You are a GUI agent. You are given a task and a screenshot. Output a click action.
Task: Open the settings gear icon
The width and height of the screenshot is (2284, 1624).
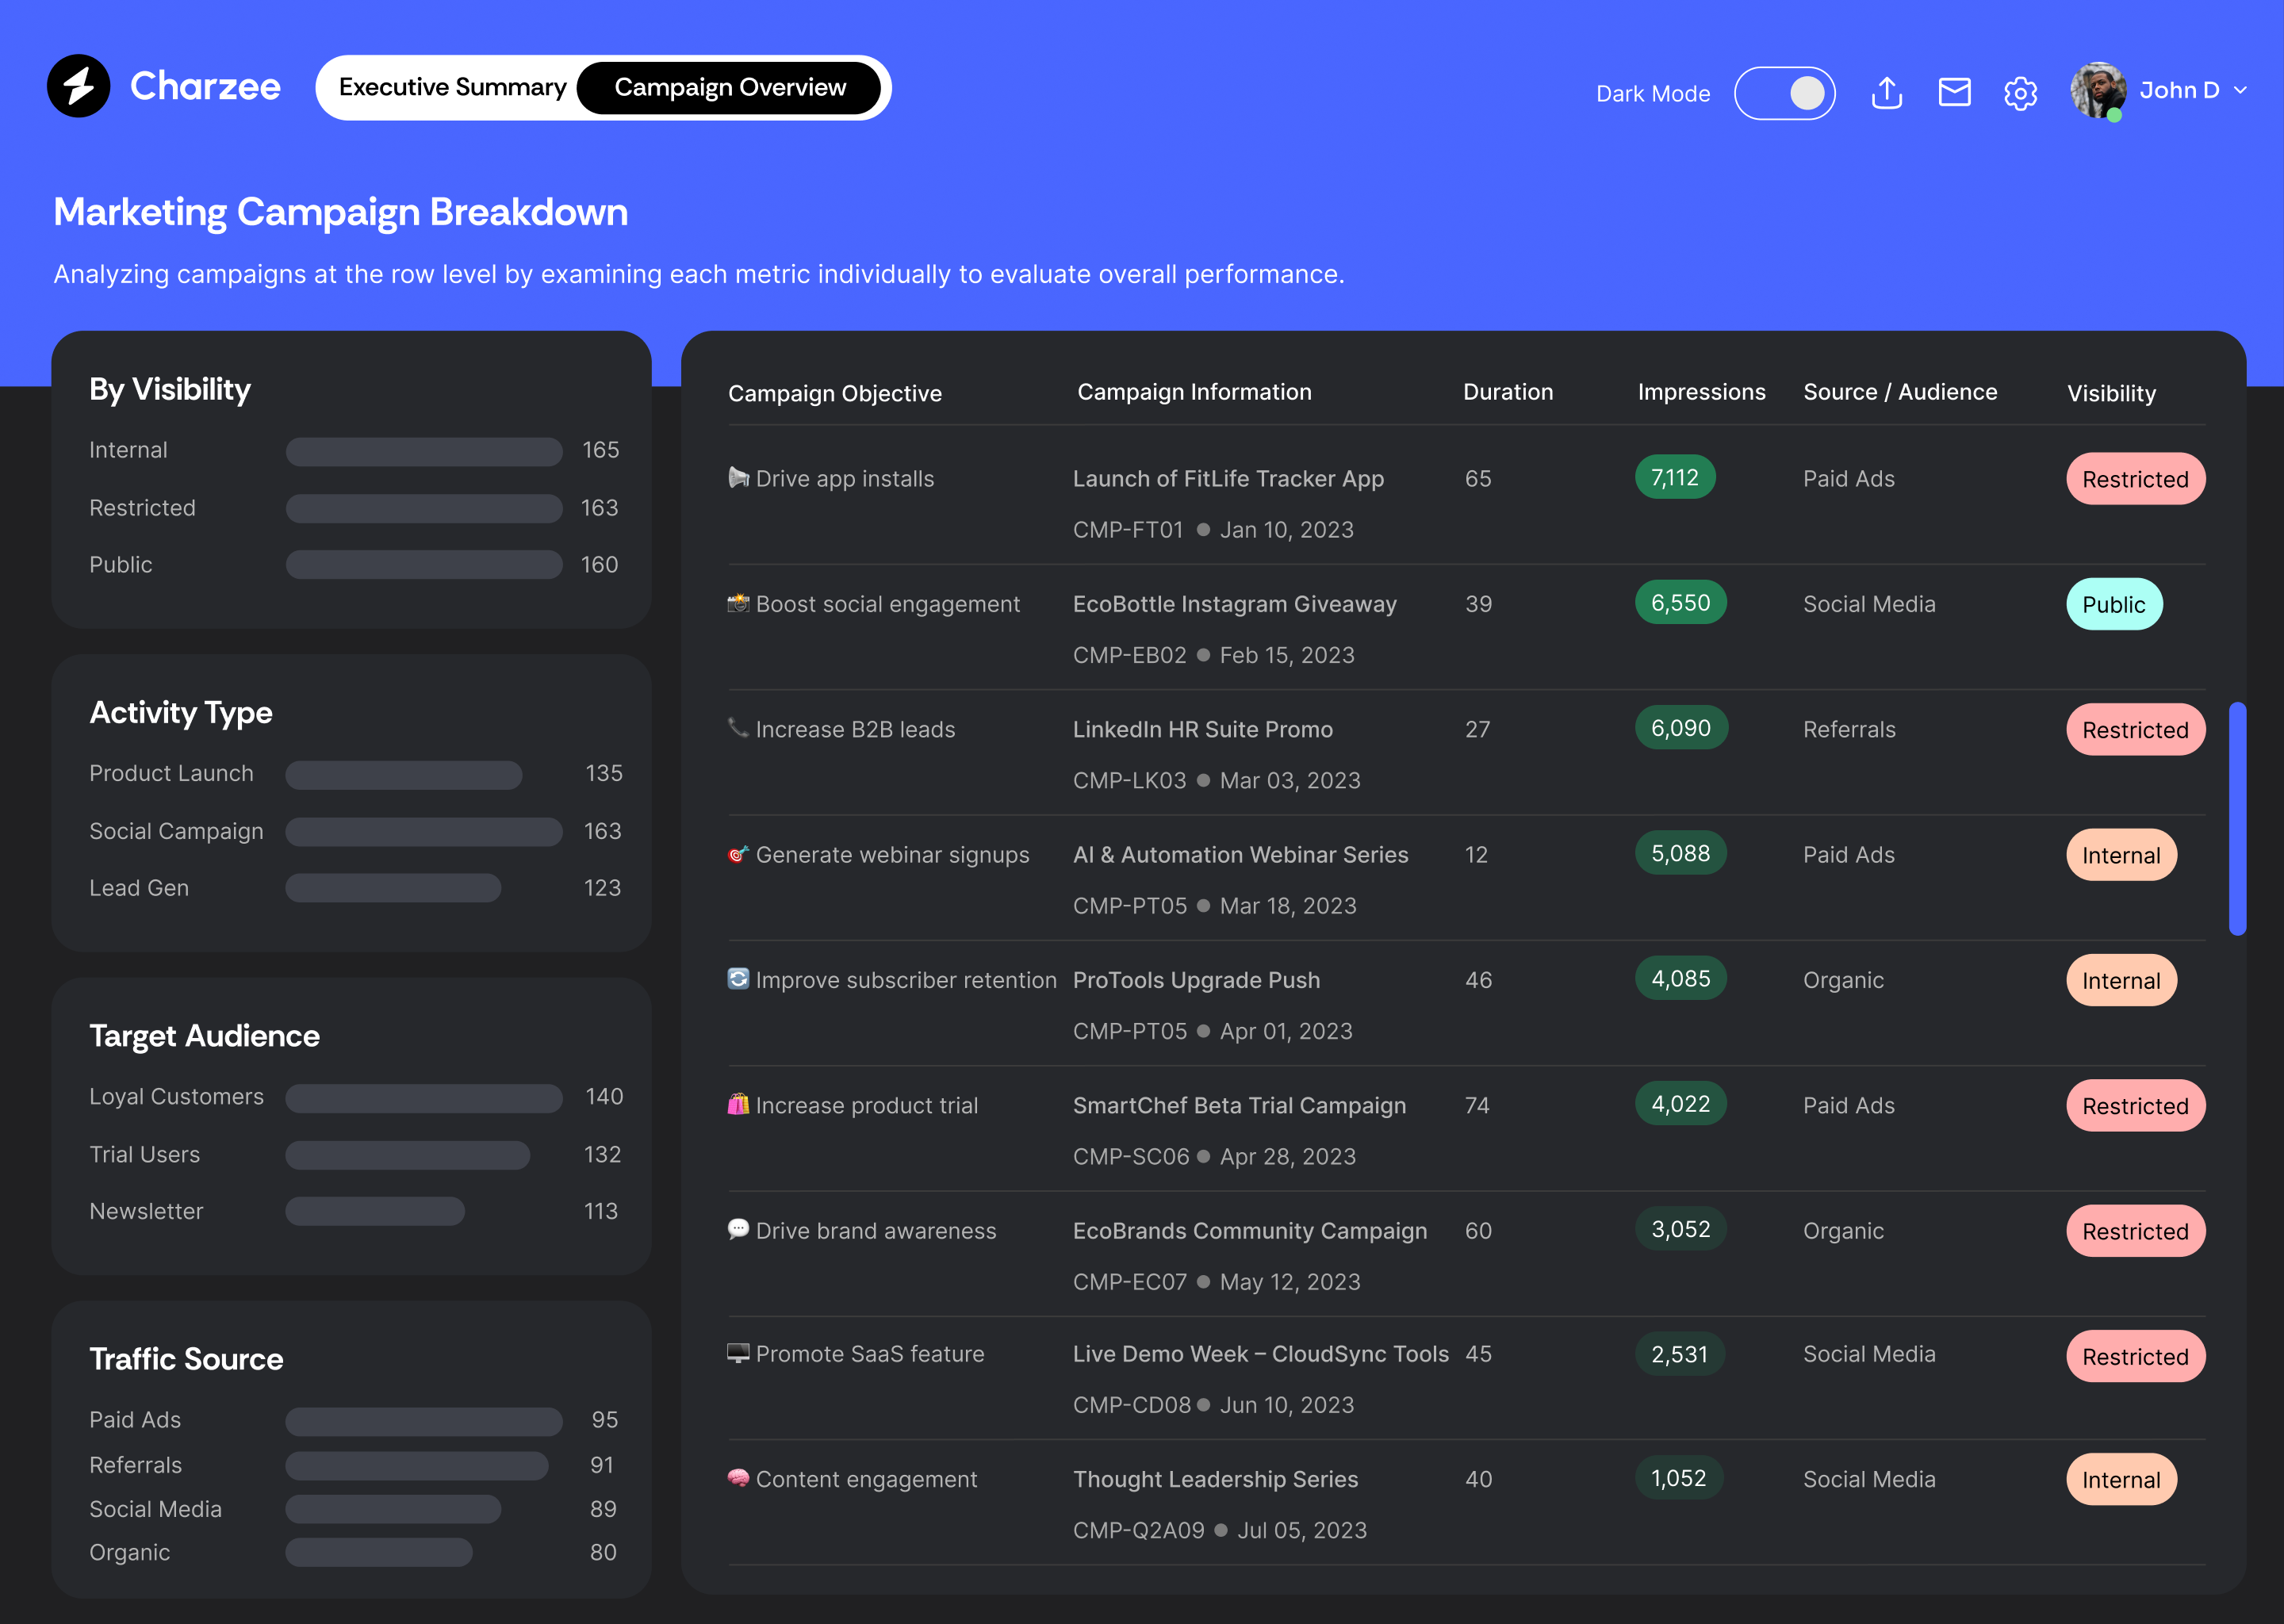[2020, 93]
